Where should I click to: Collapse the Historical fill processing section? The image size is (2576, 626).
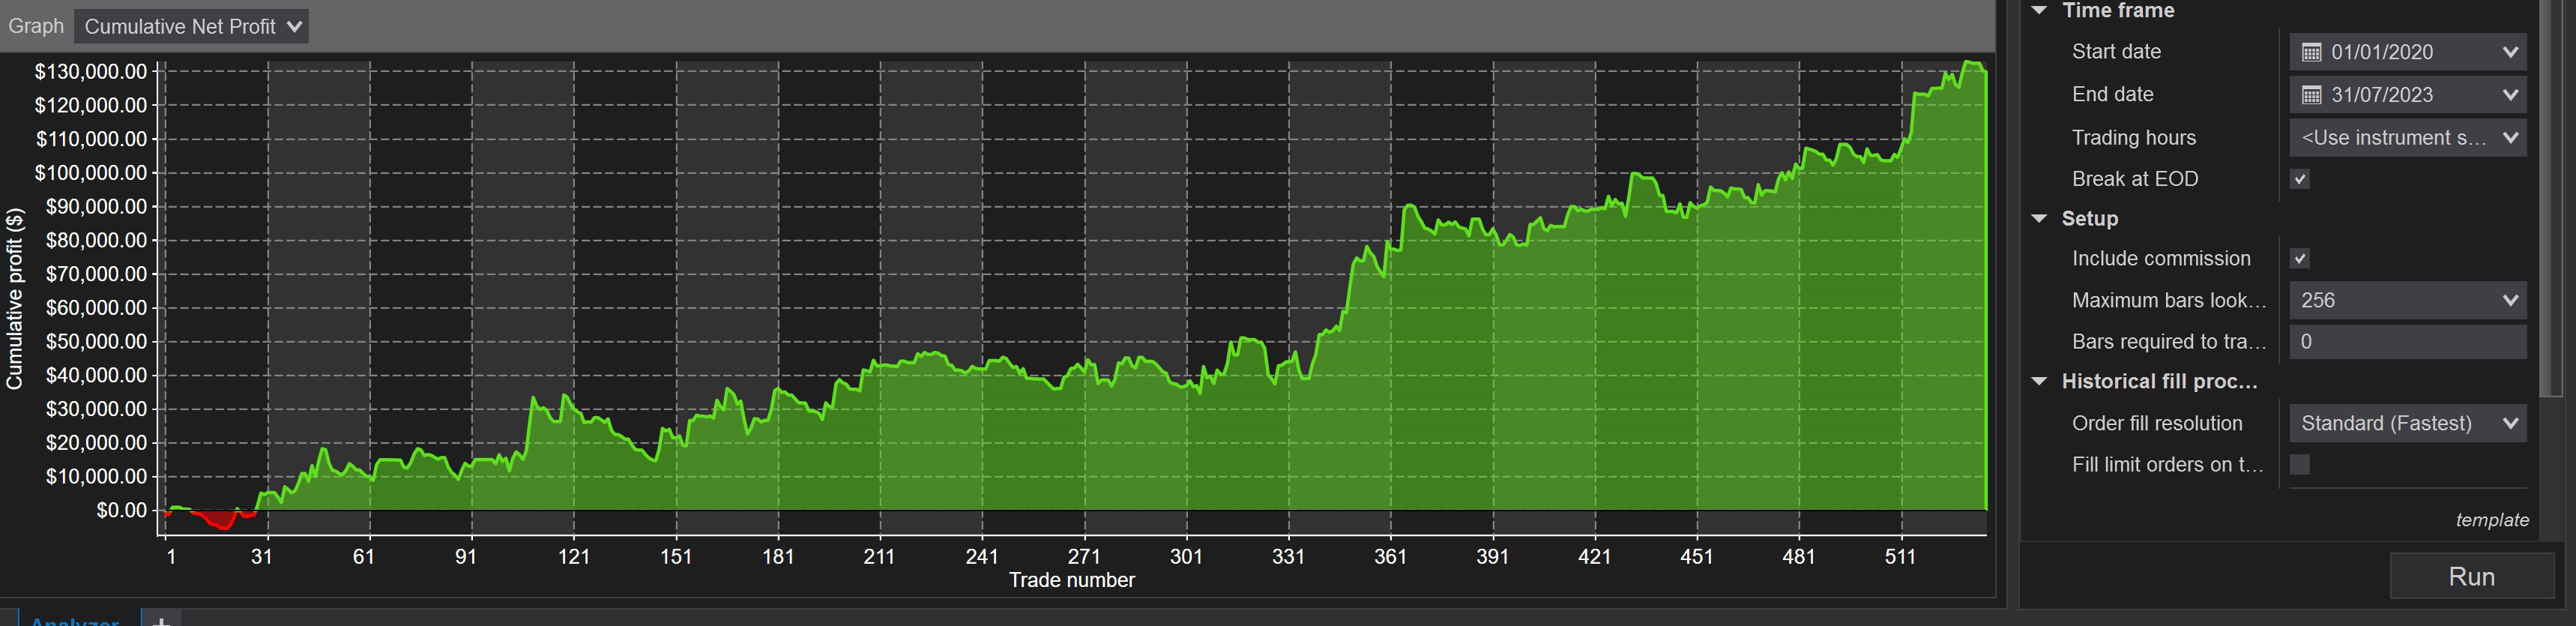pyautogui.click(x=2039, y=382)
